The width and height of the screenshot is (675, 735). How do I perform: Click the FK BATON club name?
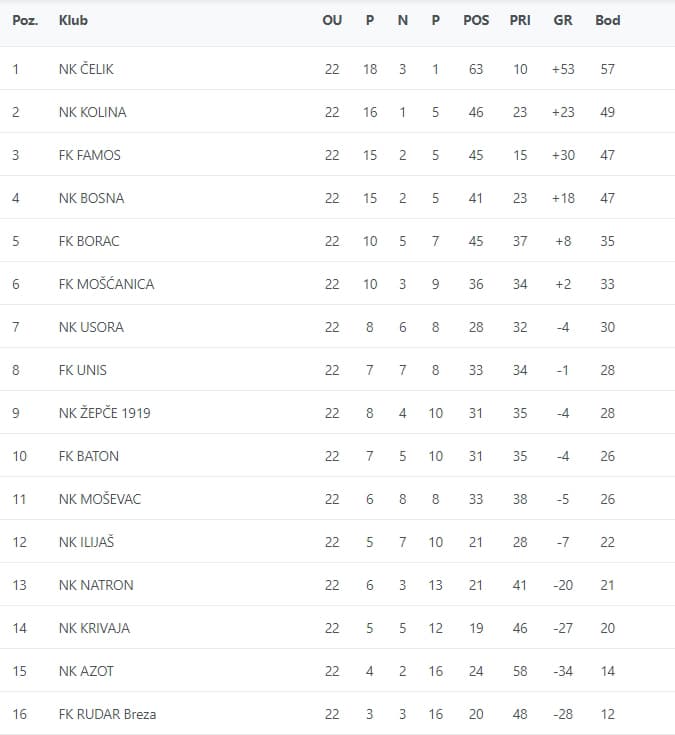coord(89,456)
